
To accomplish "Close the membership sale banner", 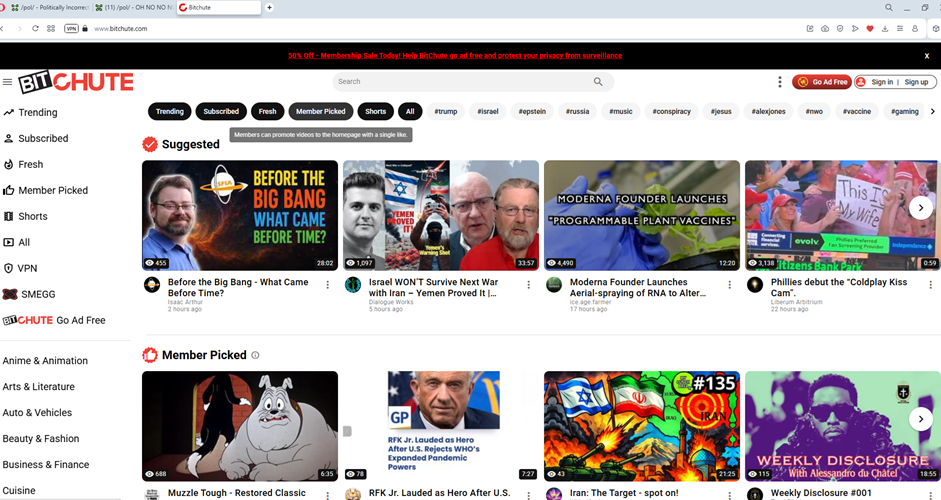I will coord(927,56).
